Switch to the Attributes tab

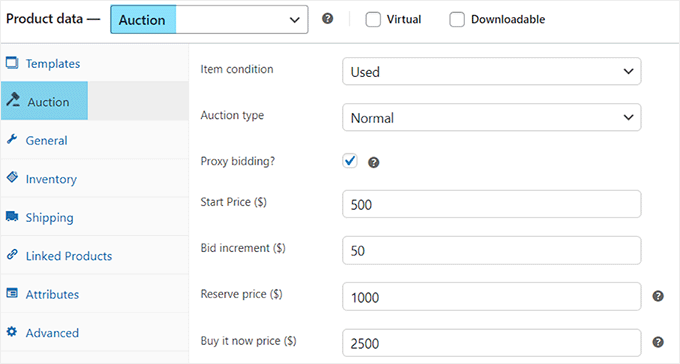pos(95,294)
